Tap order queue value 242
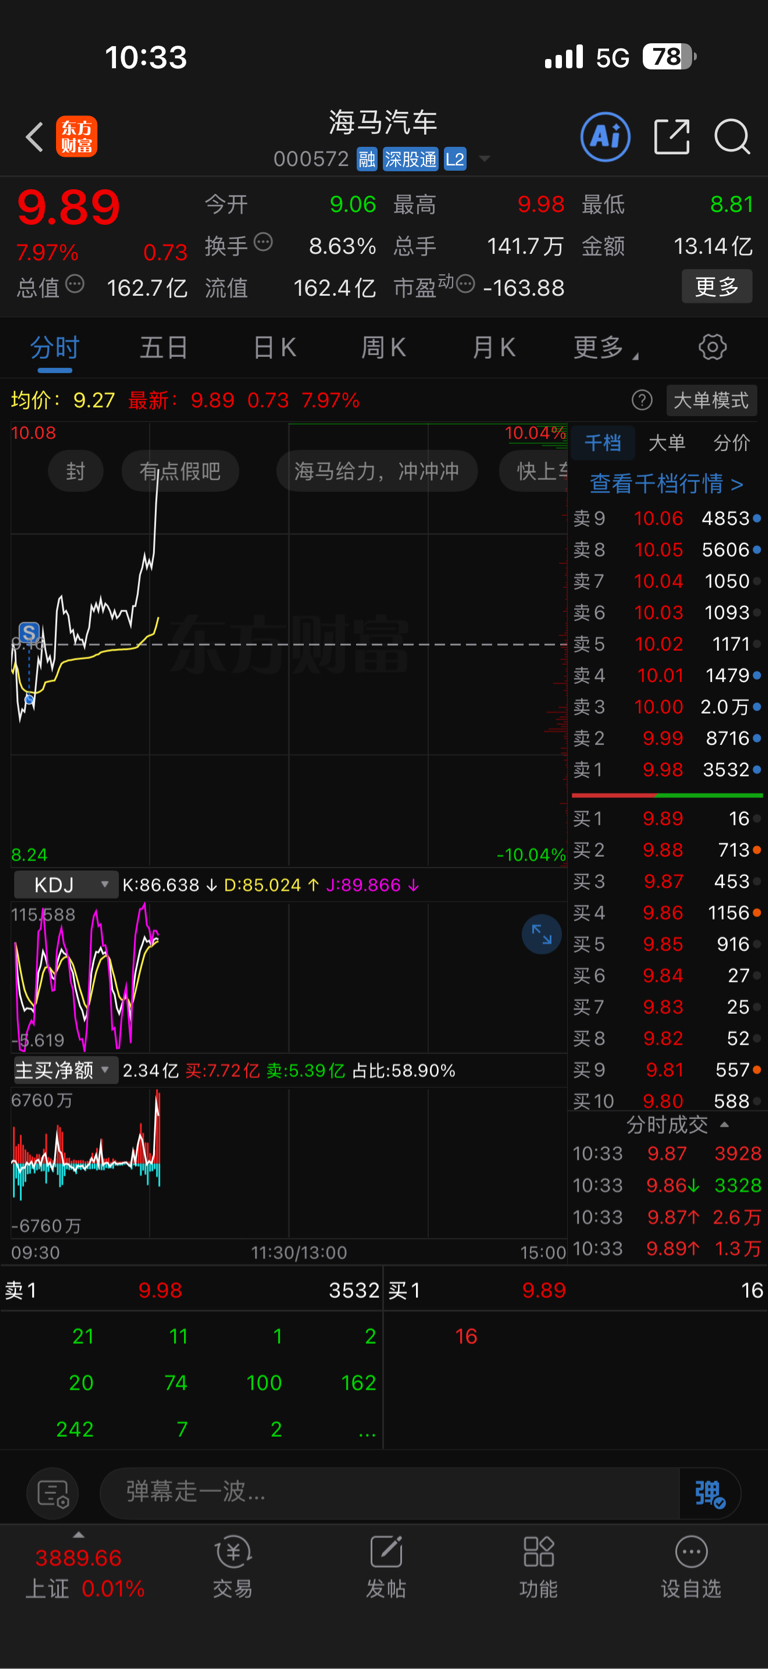 (x=75, y=1429)
